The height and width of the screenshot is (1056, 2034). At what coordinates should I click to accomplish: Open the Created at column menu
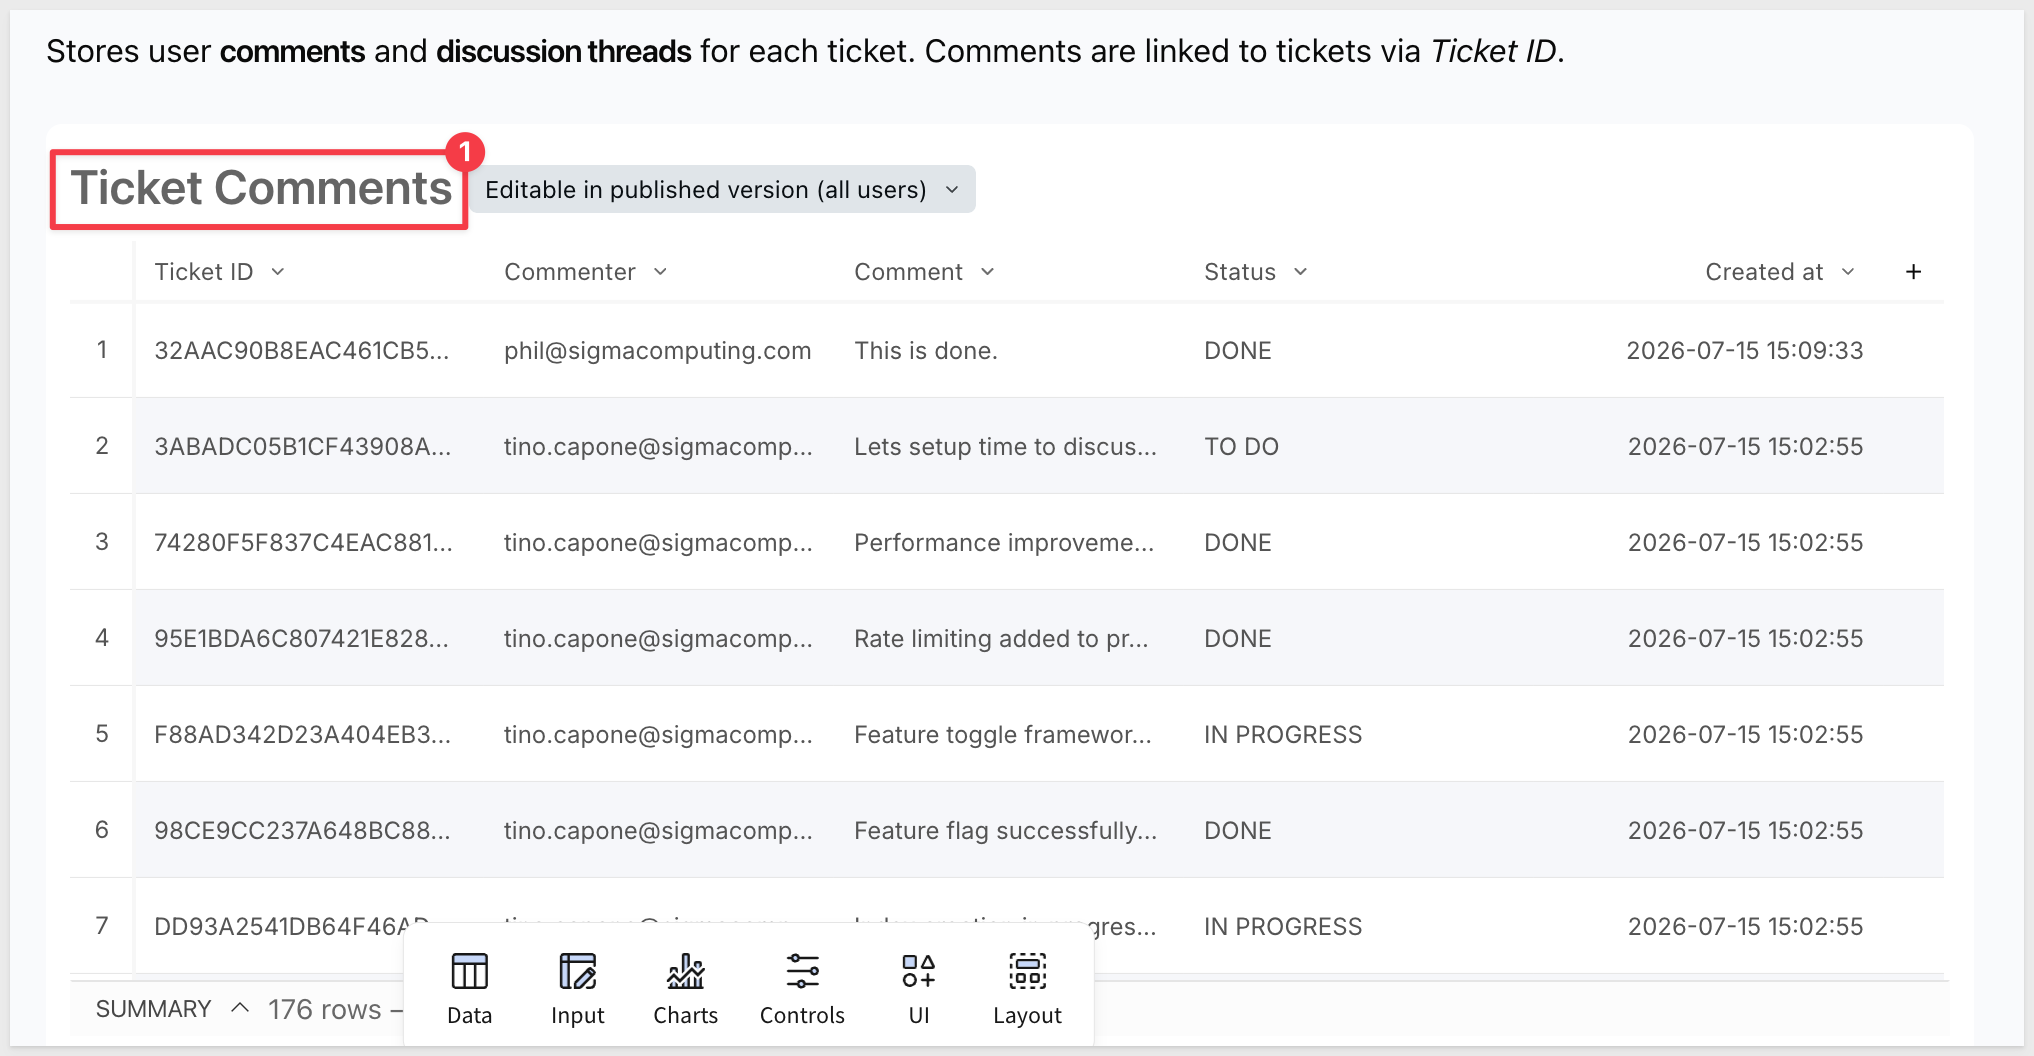[x=1848, y=272]
